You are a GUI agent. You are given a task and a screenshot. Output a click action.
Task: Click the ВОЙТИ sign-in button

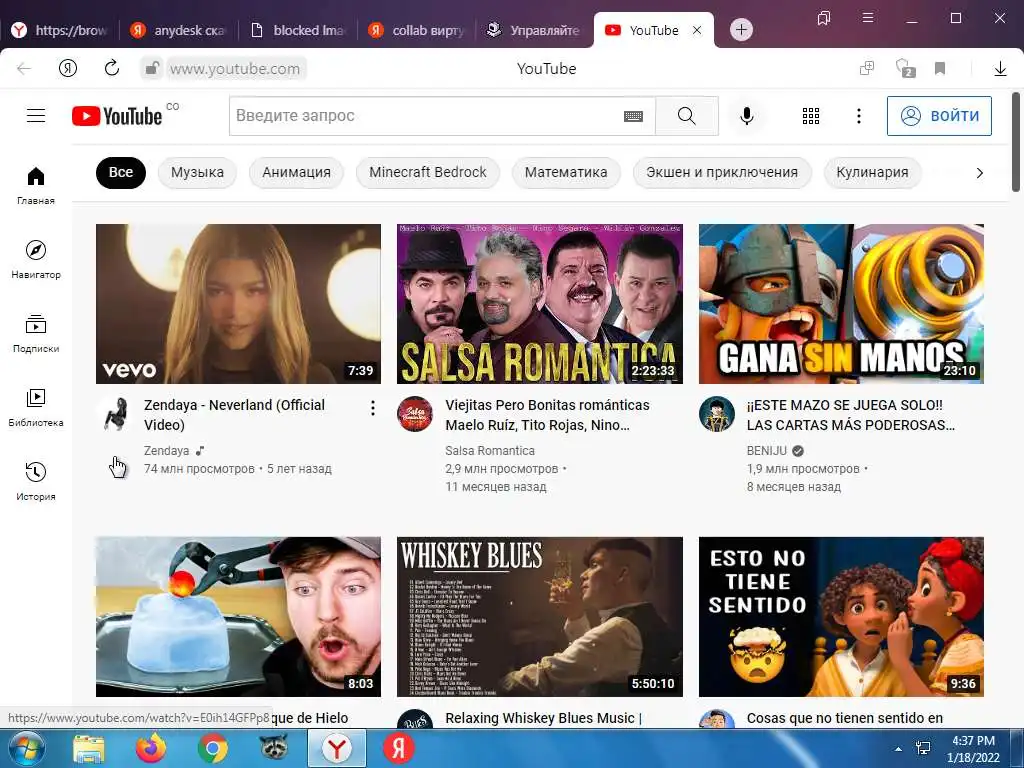(939, 116)
